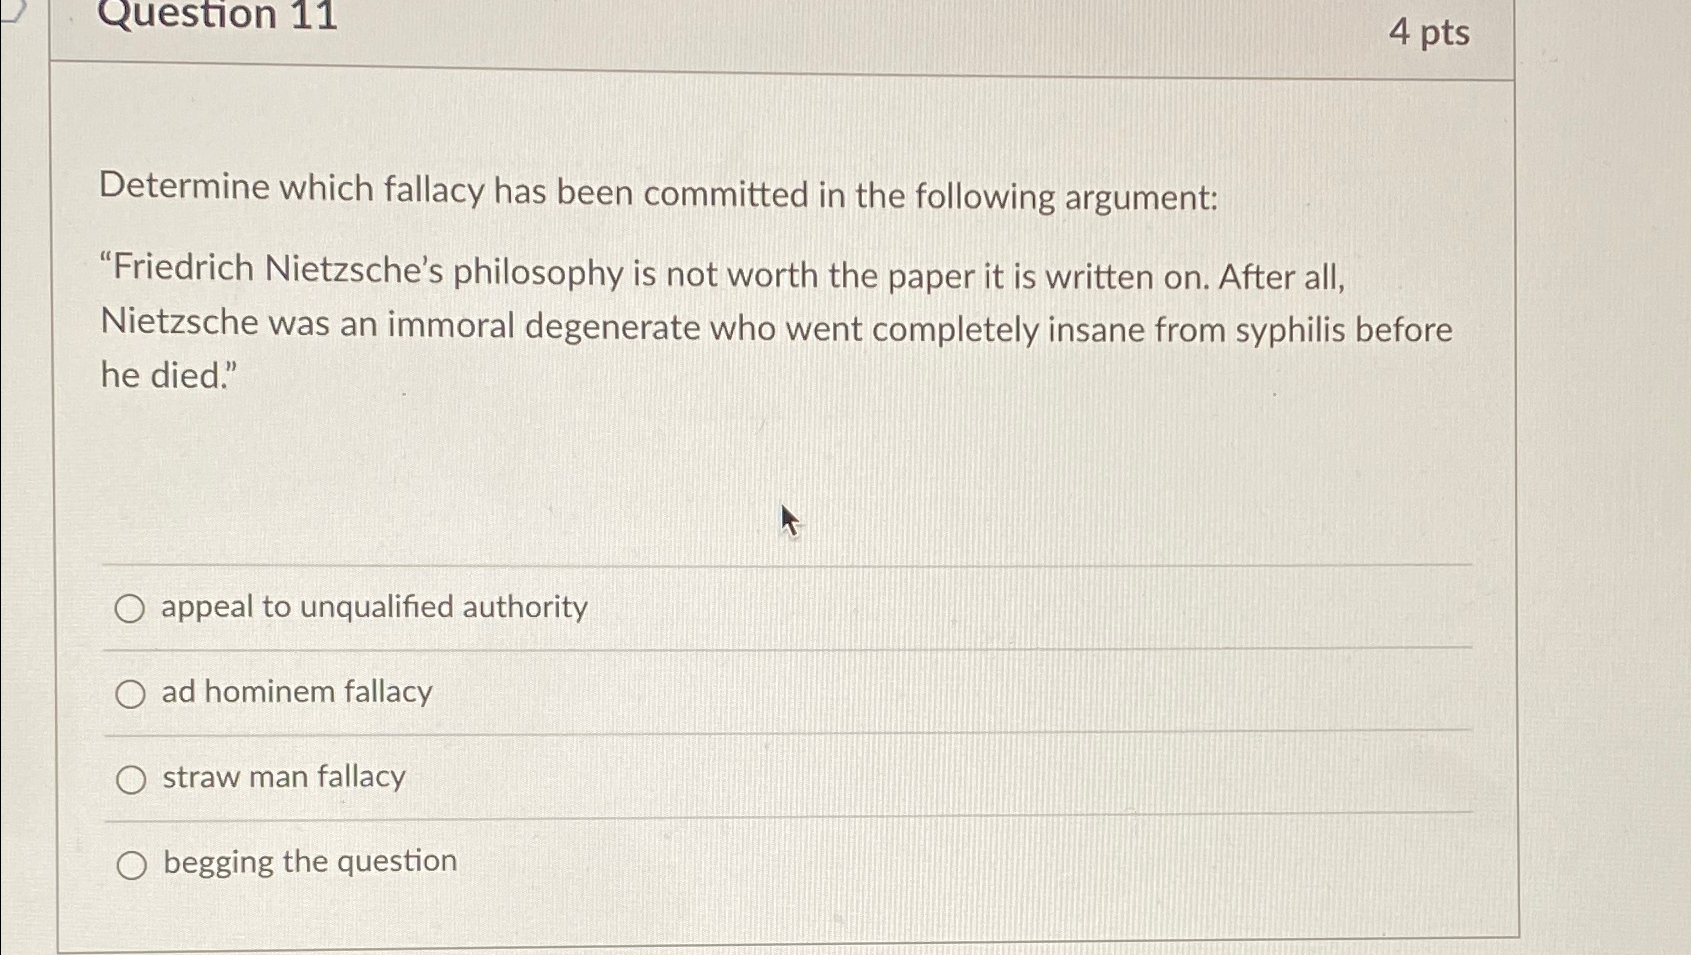
Task: Click the "appeal to unqualified authority" answer text
Action: coord(375,607)
